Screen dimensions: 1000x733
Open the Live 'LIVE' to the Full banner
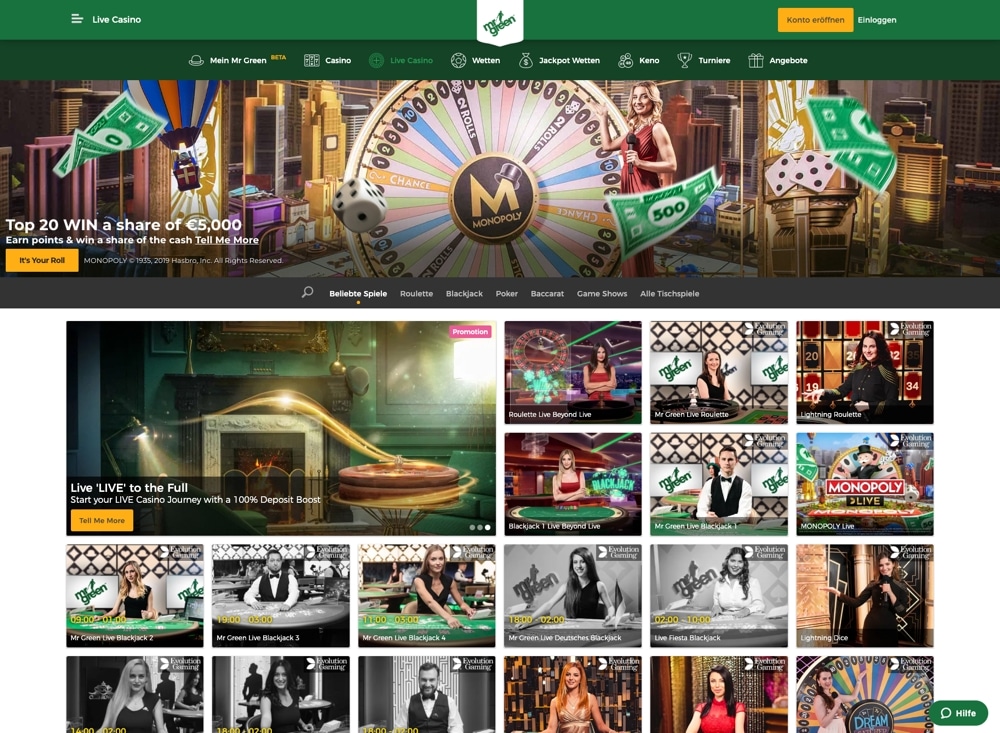281,428
